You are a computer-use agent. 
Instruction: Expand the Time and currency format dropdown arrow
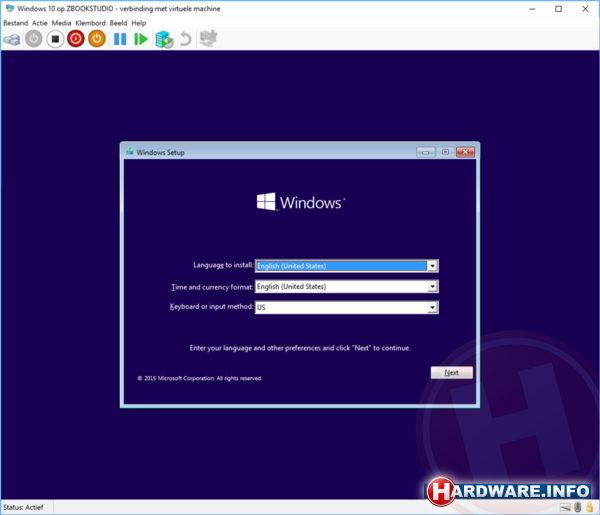(x=432, y=286)
